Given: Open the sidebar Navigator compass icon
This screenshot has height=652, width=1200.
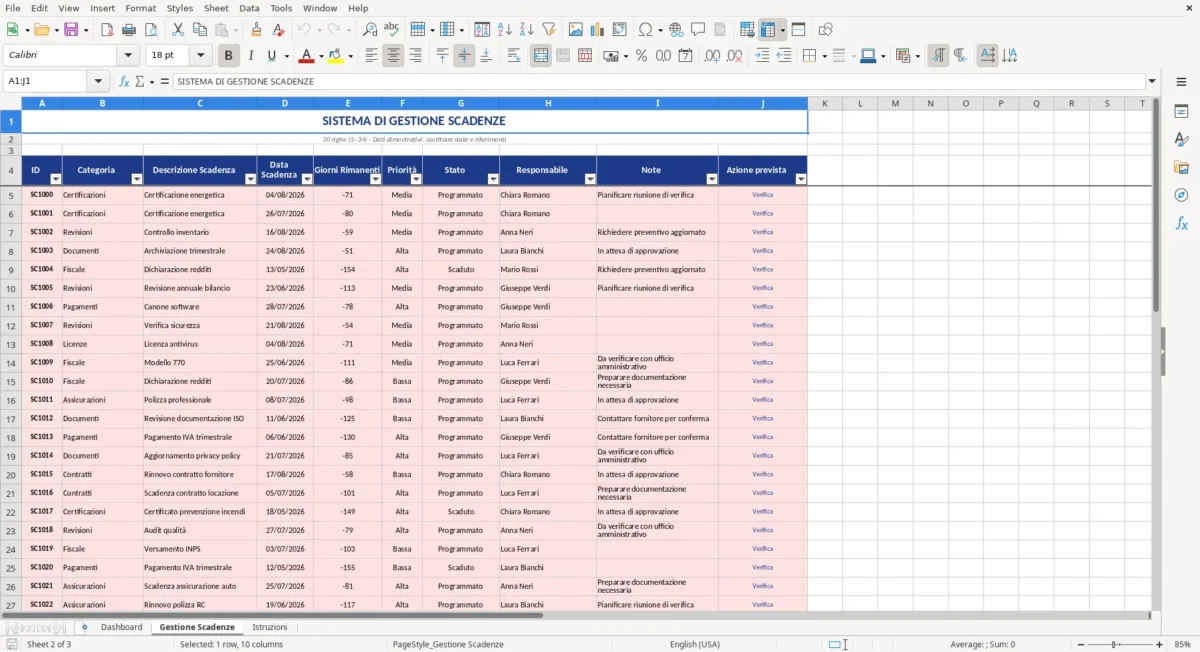Looking at the screenshot, I should click(x=1181, y=195).
